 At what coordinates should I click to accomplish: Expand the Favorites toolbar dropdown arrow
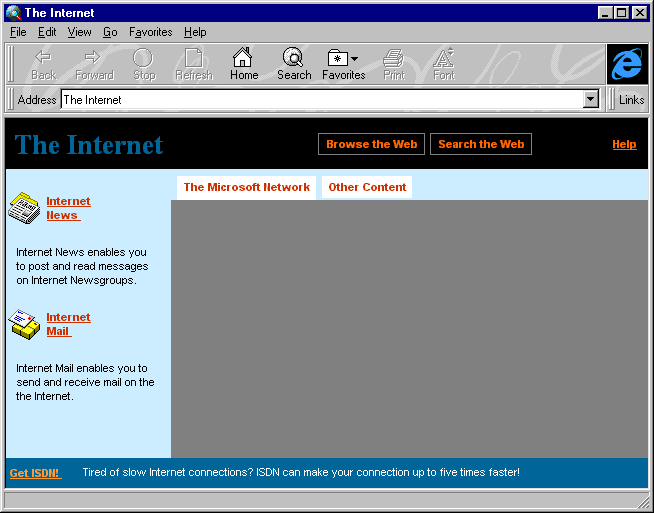[x=354, y=59]
